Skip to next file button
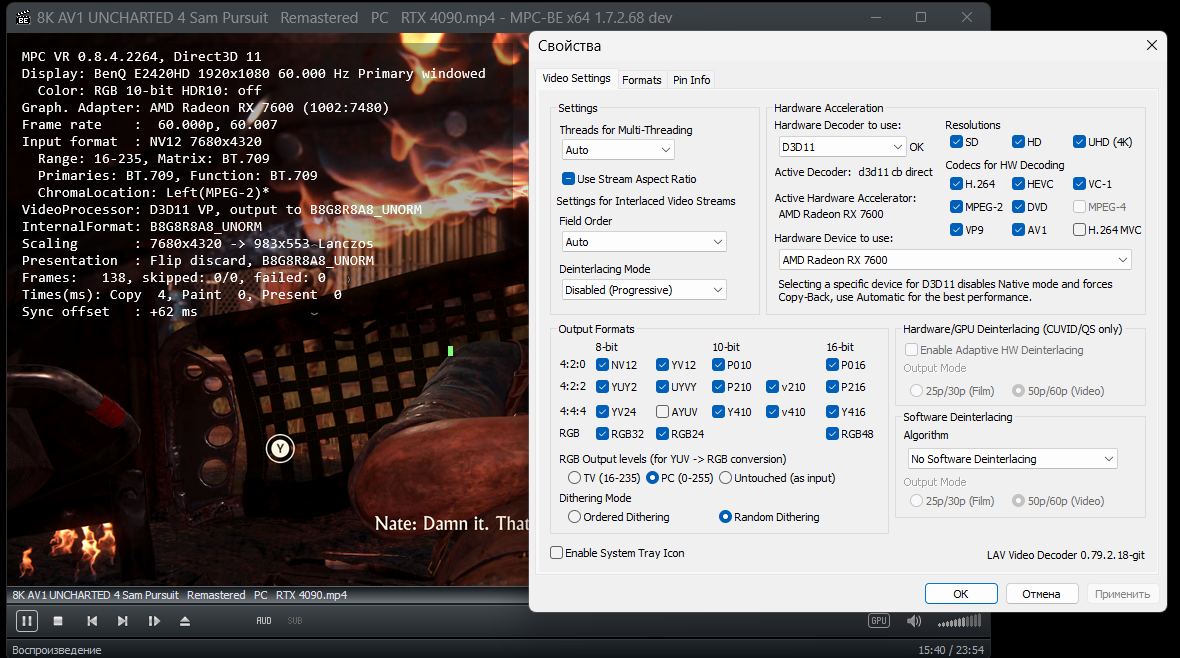Screen dimensions: 1180x658 [123, 621]
